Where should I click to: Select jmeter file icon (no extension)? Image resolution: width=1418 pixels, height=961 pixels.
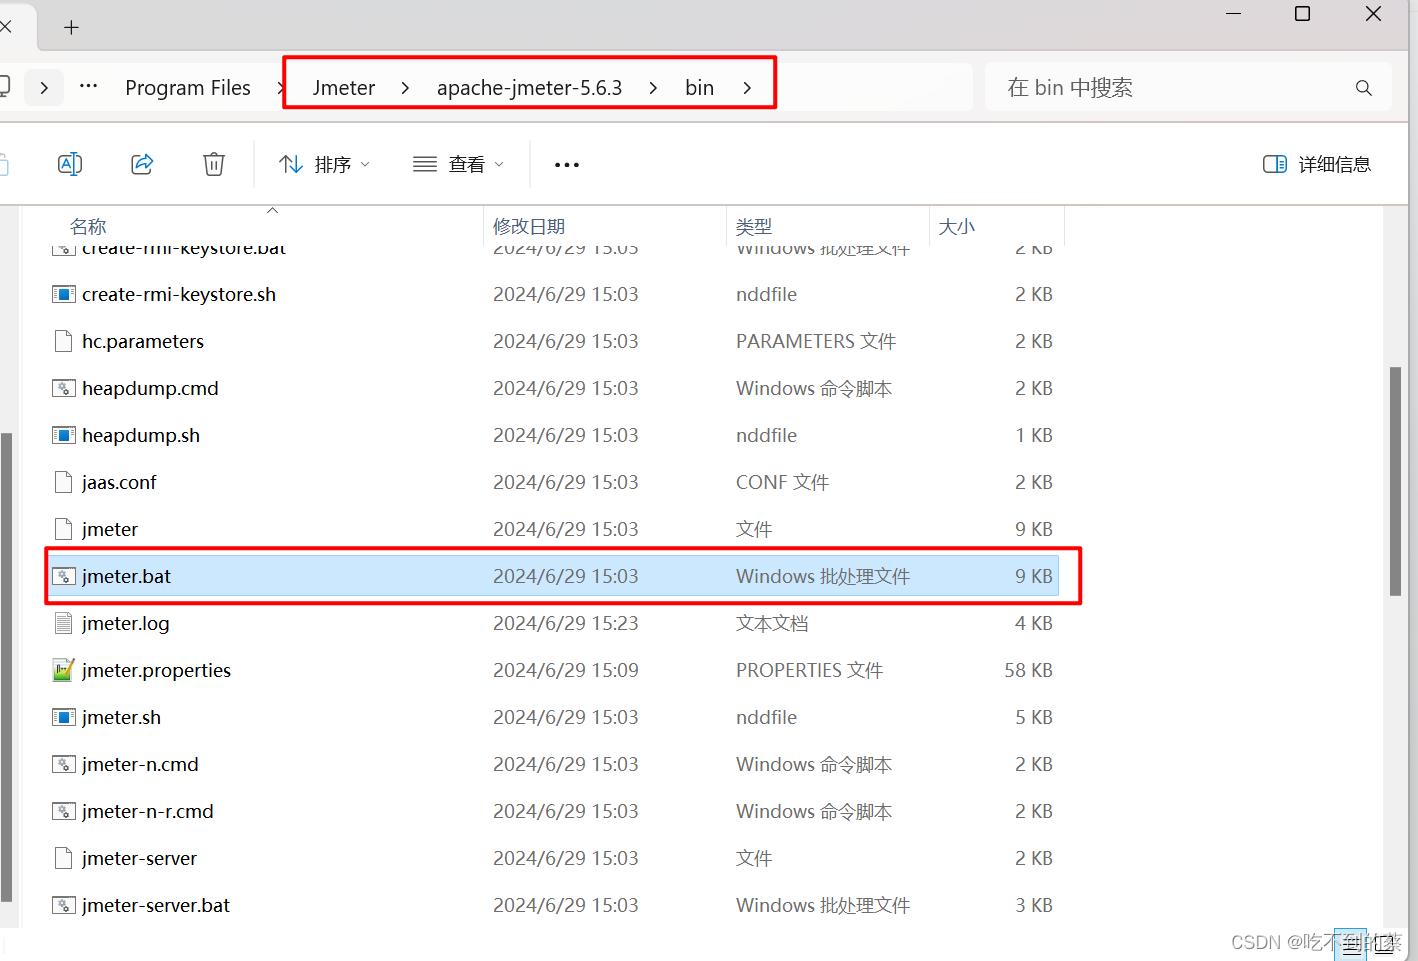63,529
